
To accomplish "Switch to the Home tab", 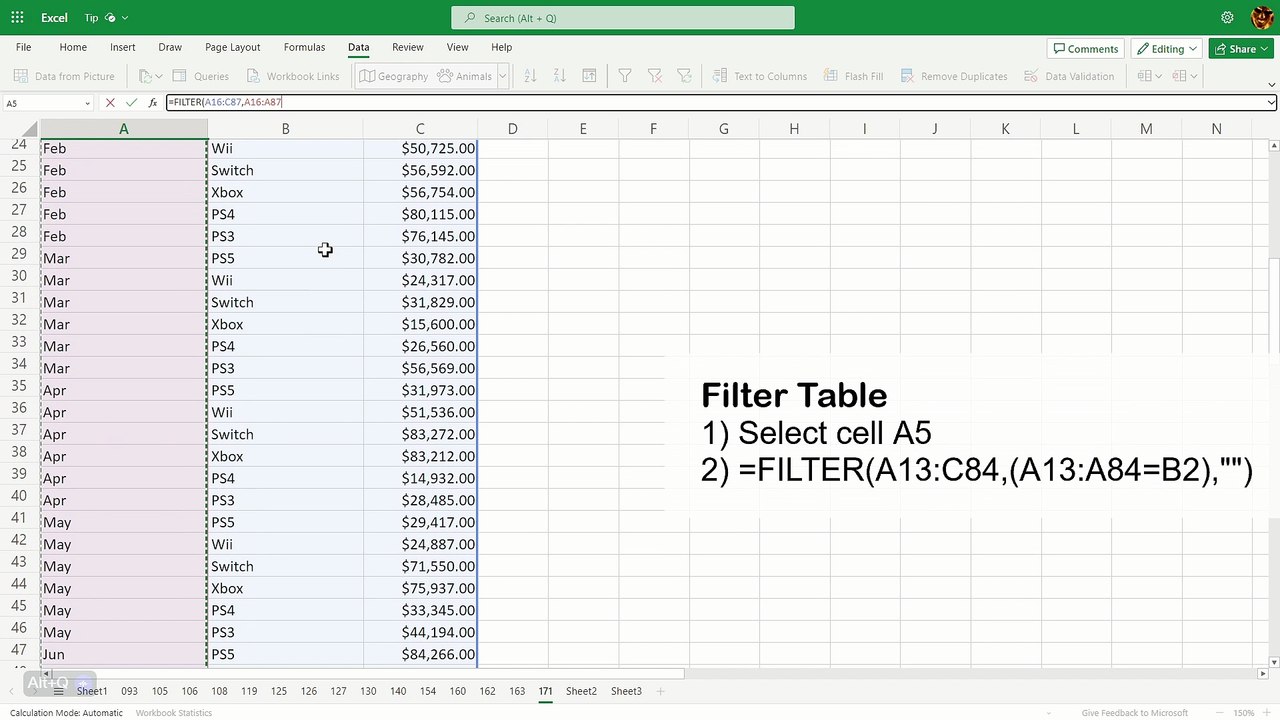I will tap(73, 47).
